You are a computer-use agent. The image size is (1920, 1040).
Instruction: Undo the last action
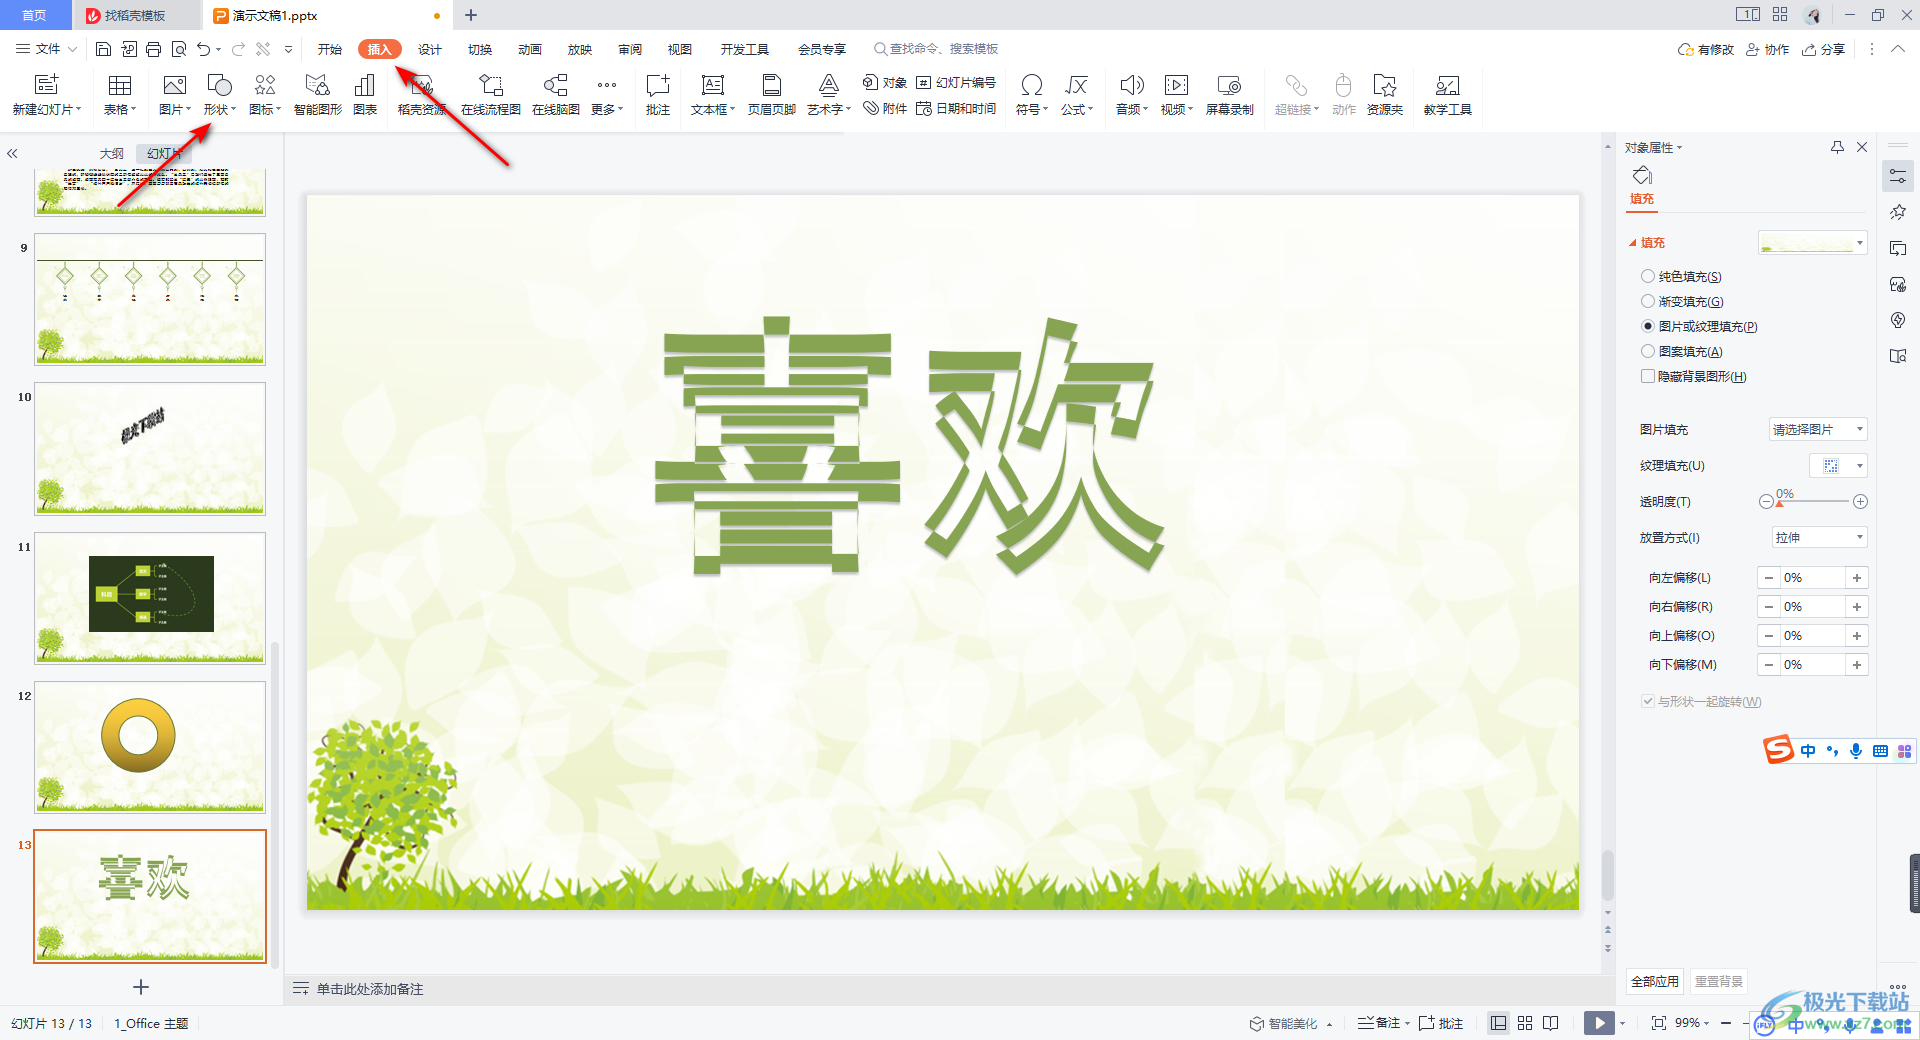click(204, 49)
